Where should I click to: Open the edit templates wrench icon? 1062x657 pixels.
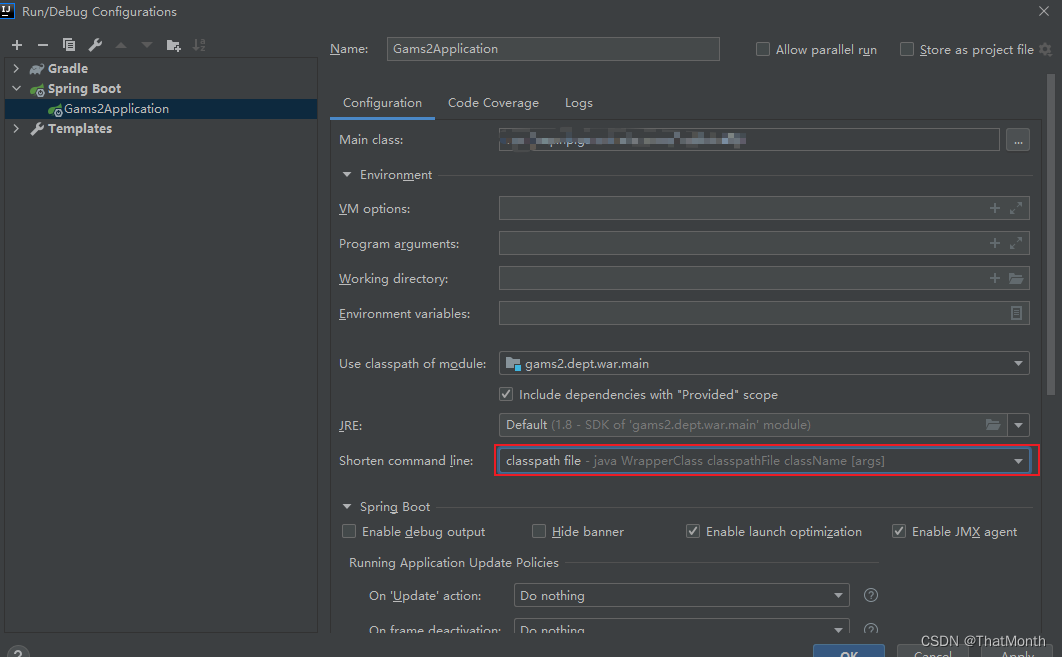(95, 45)
